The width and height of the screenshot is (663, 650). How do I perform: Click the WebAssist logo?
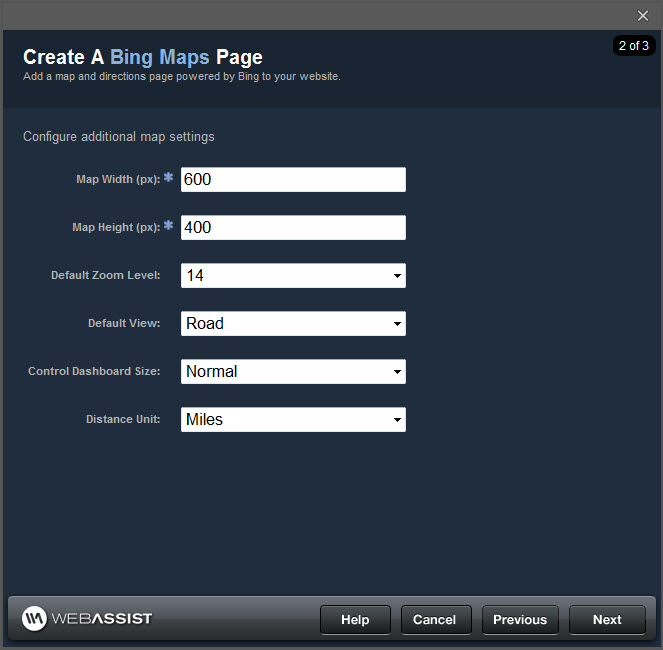point(87,619)
